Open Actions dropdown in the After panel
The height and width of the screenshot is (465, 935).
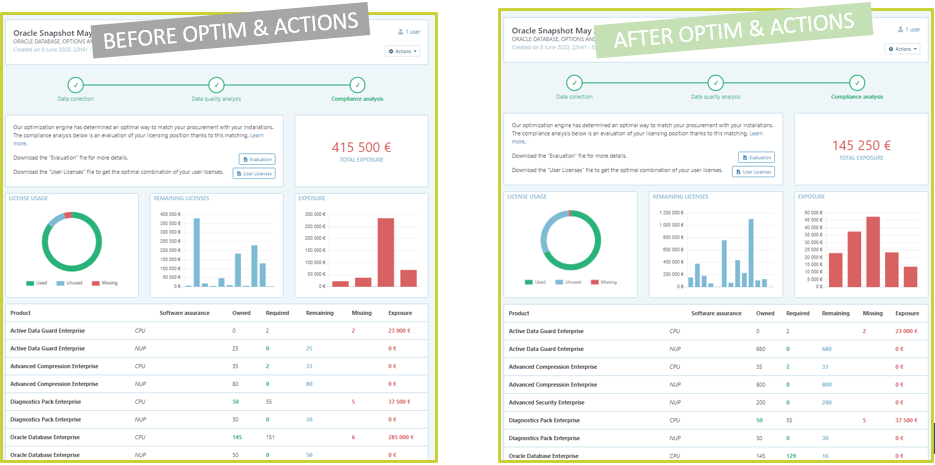[x=902, y=49]
